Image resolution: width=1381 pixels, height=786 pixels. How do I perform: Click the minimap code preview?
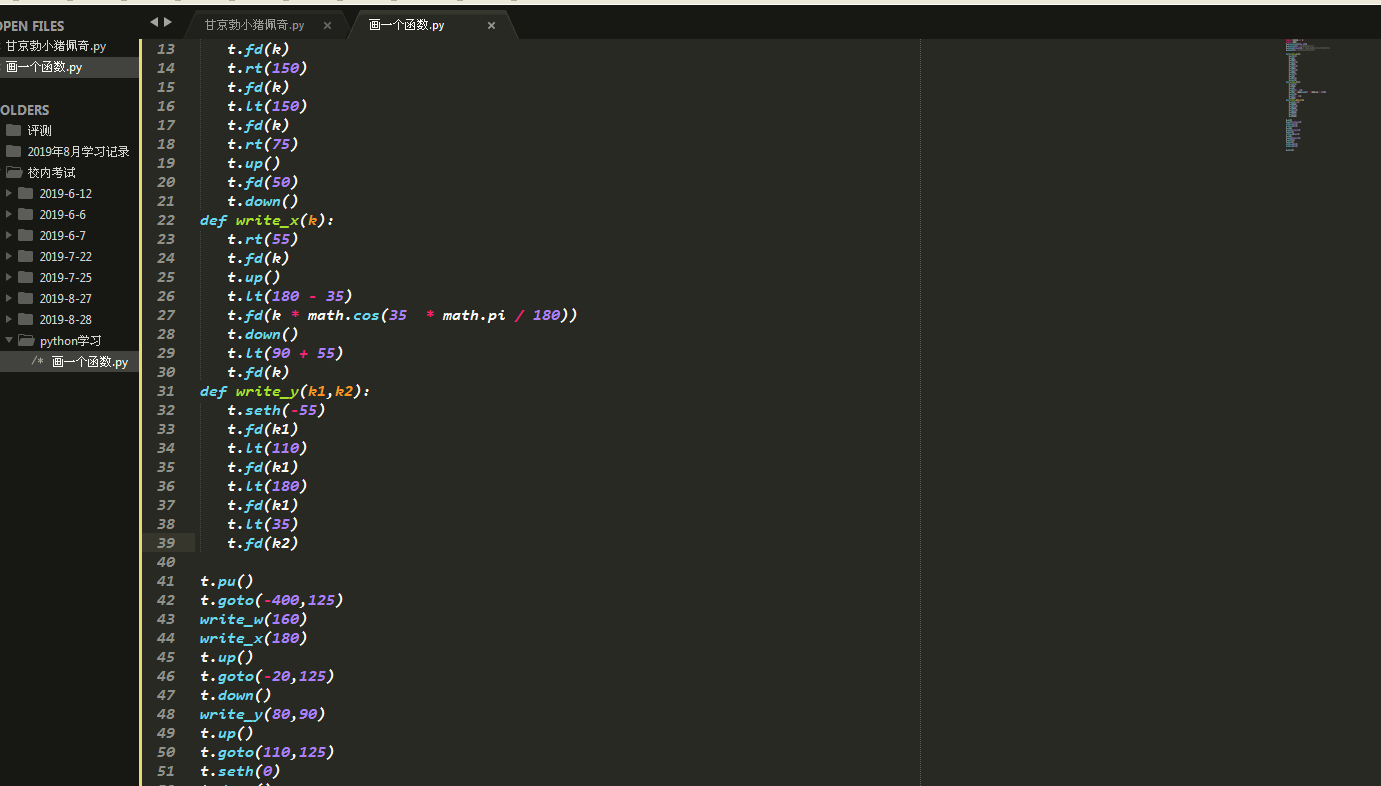(1306, 95)
